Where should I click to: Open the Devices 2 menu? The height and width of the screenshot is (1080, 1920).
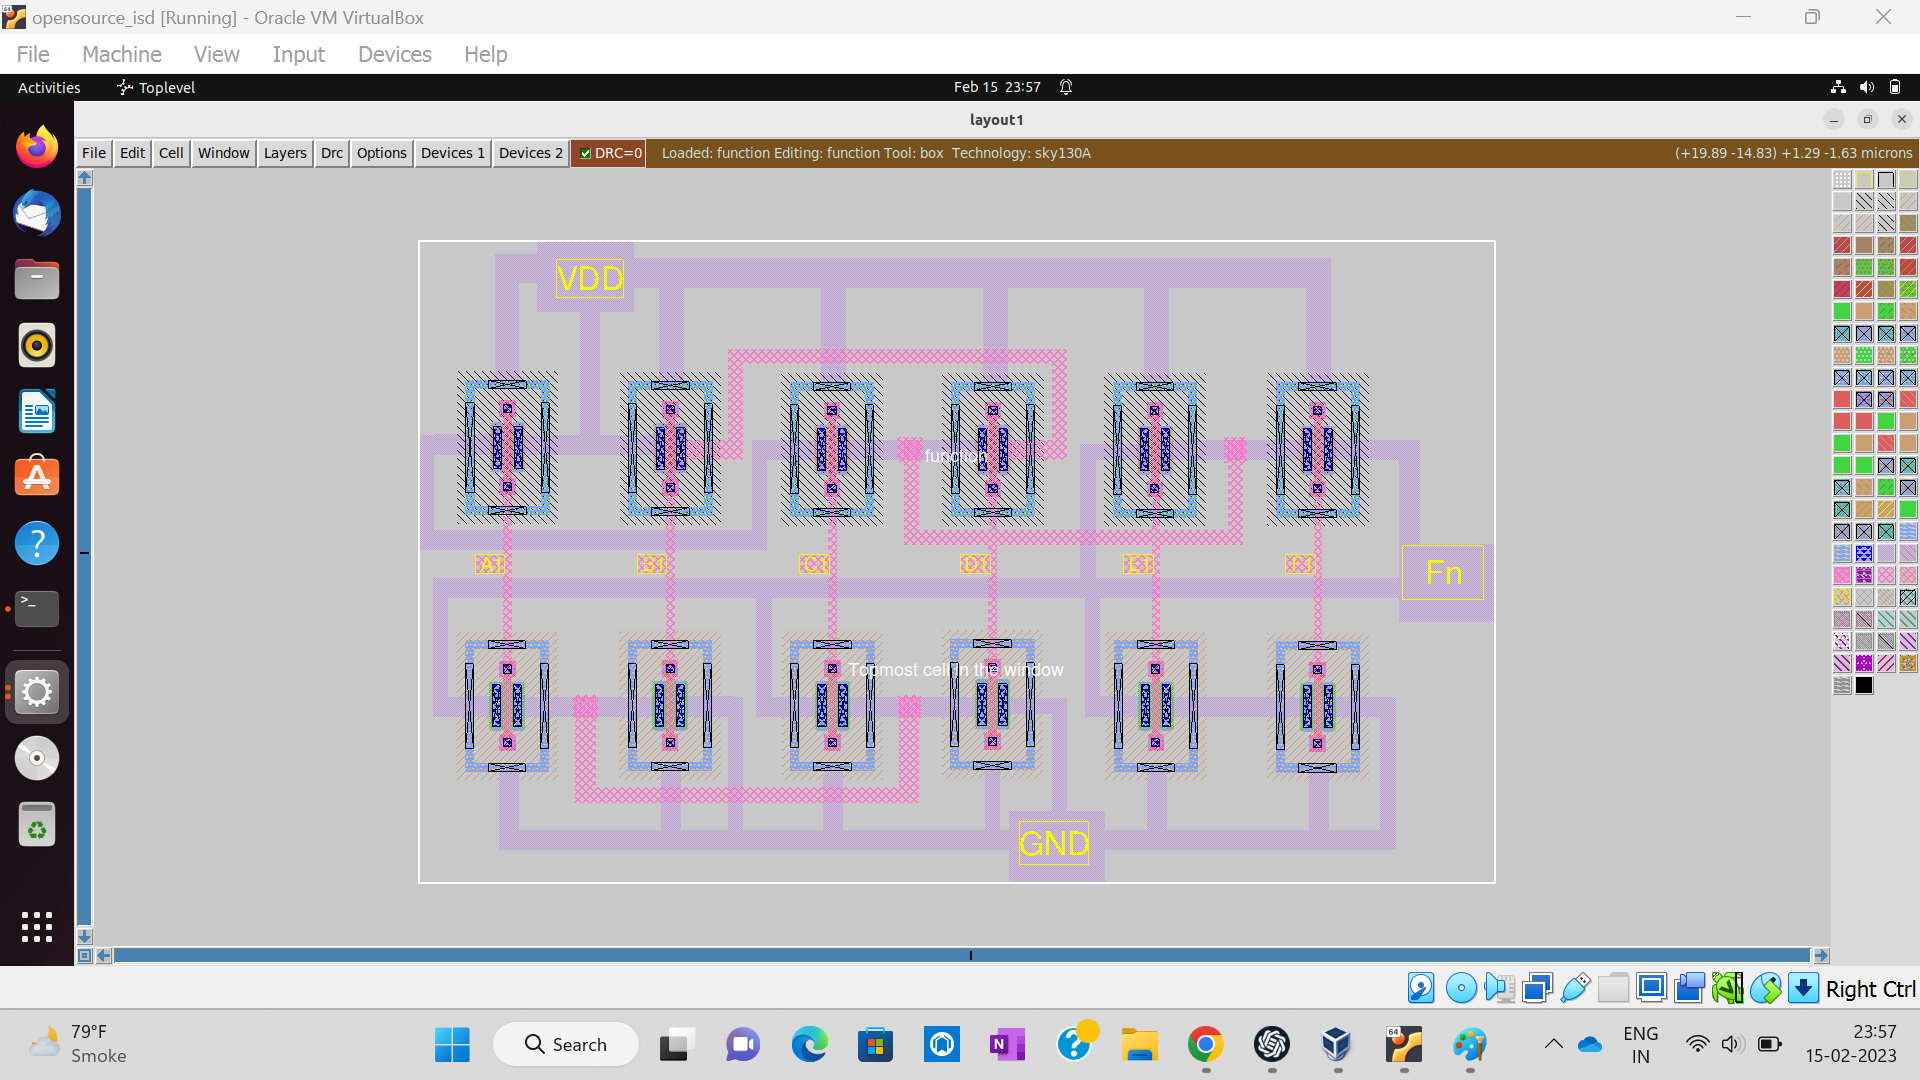point(530,153)
